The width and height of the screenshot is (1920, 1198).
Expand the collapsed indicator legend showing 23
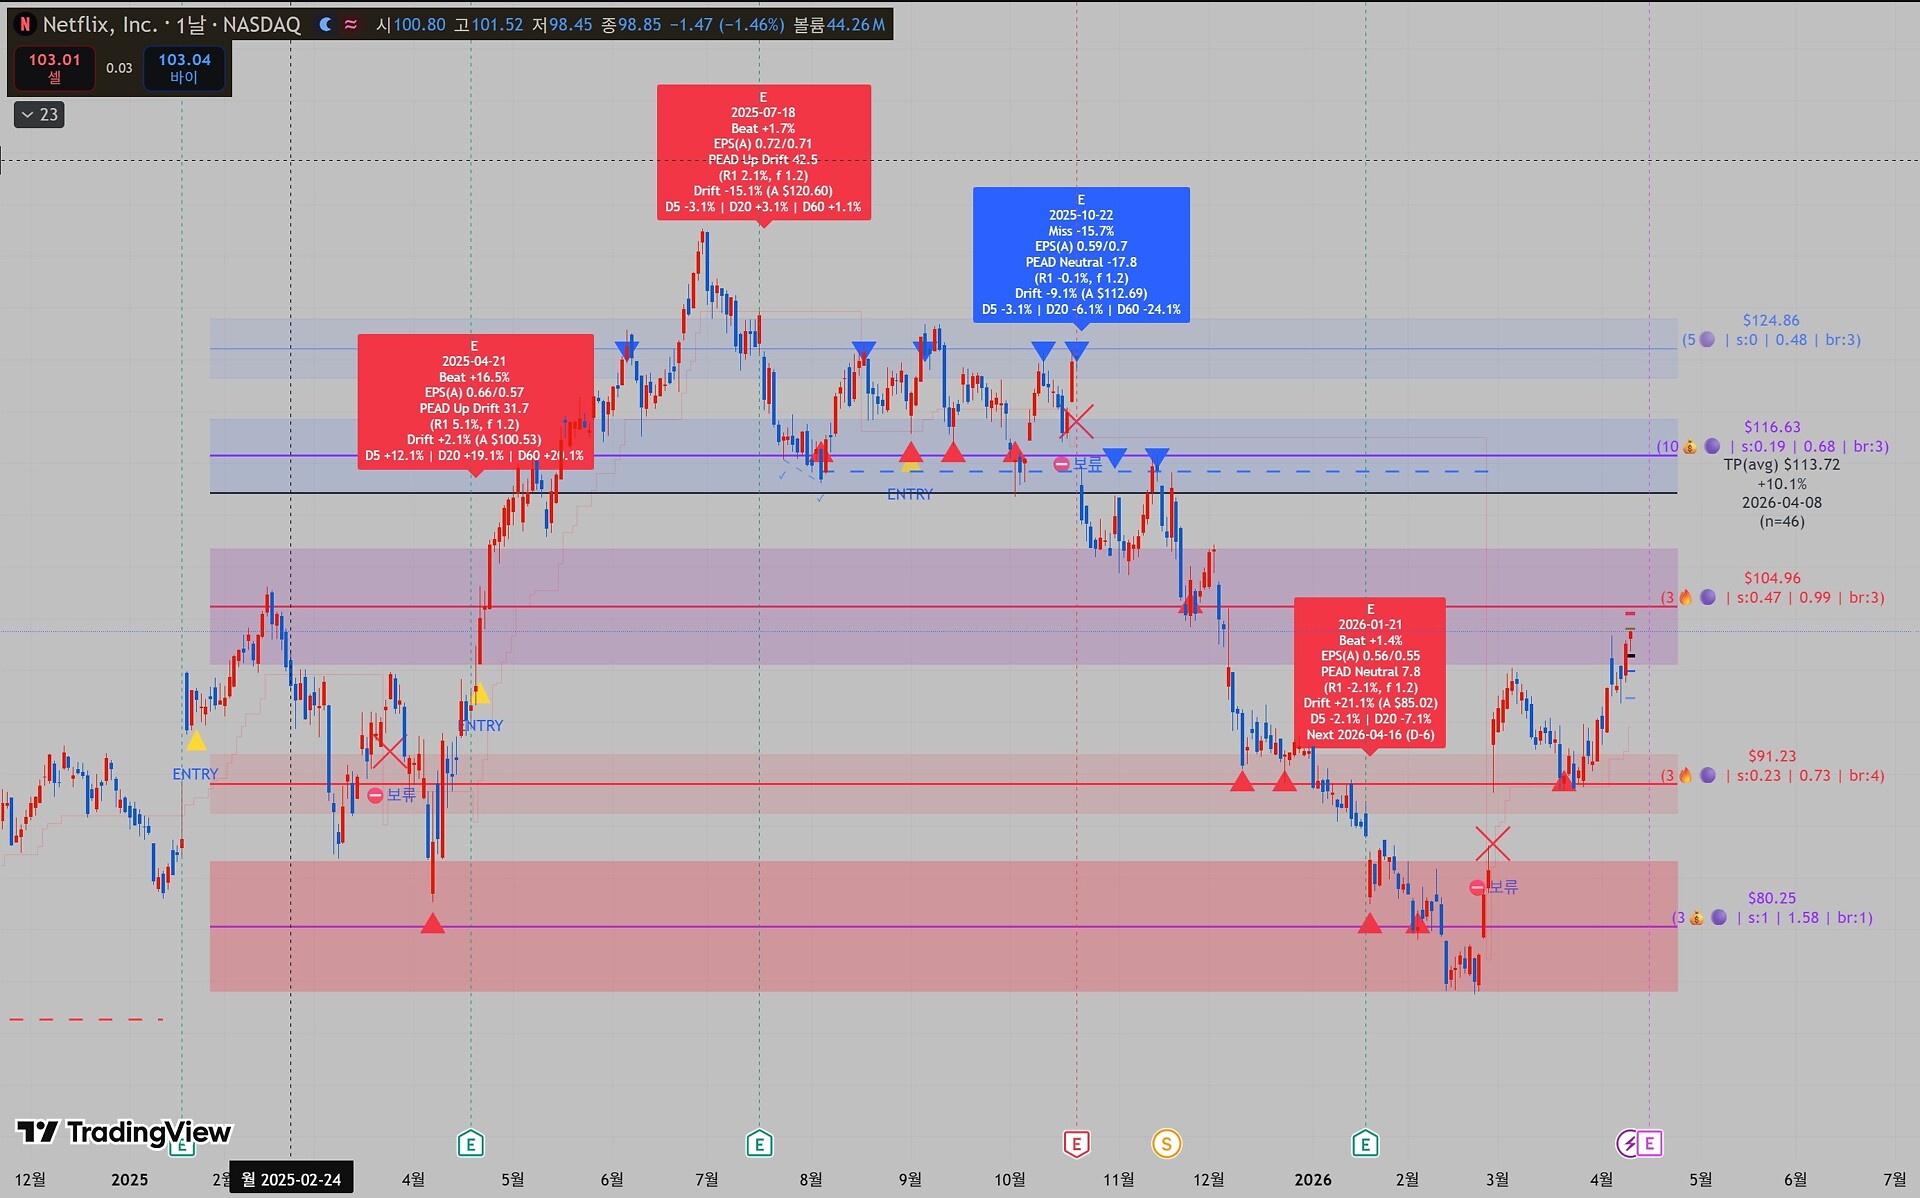tap(40, 115)
